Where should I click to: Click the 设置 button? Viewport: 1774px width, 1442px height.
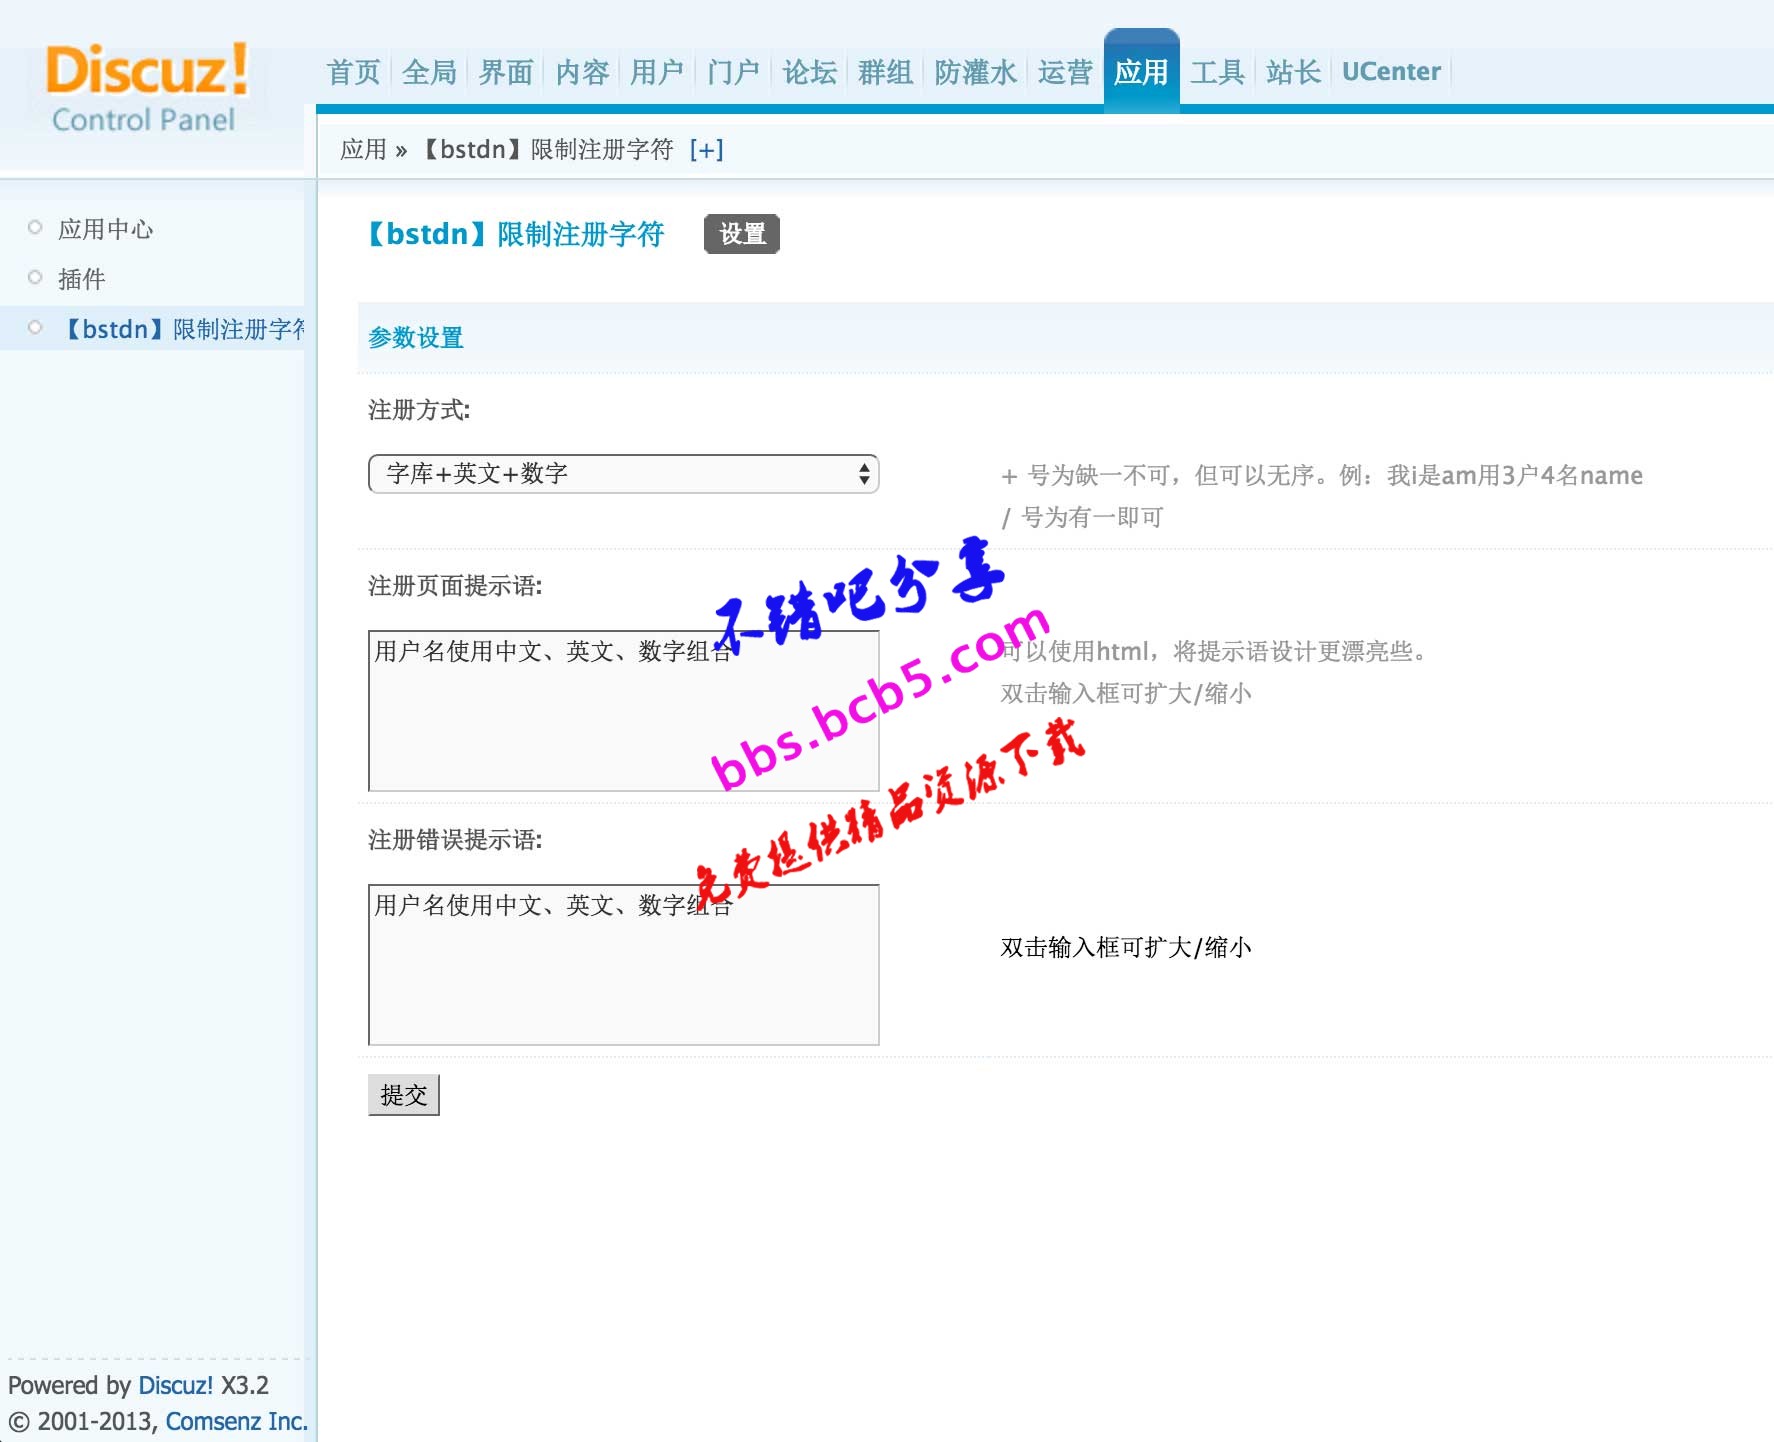point(742,234)
